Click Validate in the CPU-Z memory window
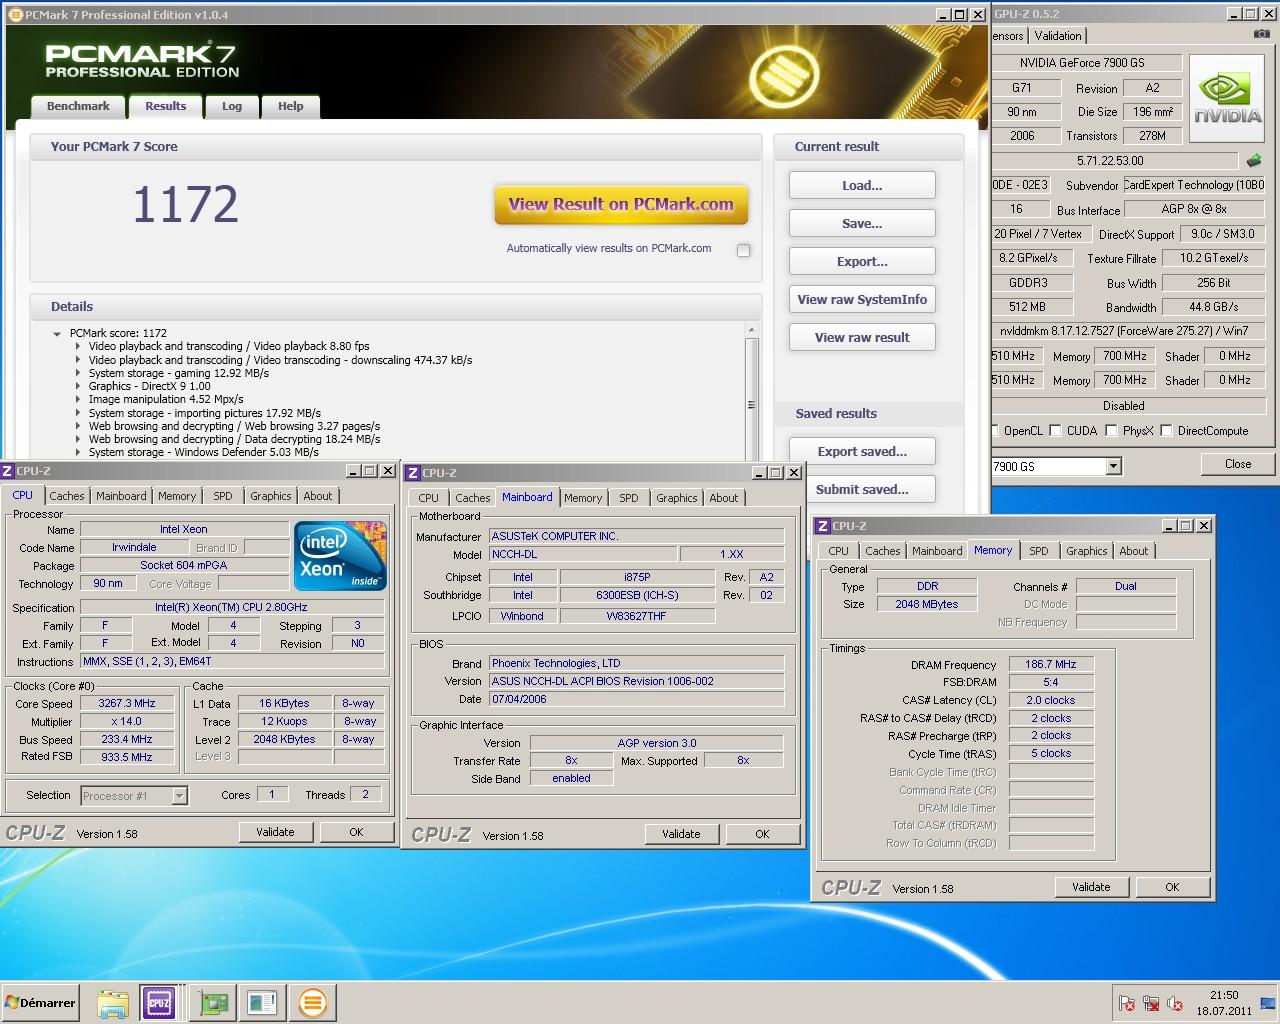The image size is (1280, 1024). (x=1091, y=887)
